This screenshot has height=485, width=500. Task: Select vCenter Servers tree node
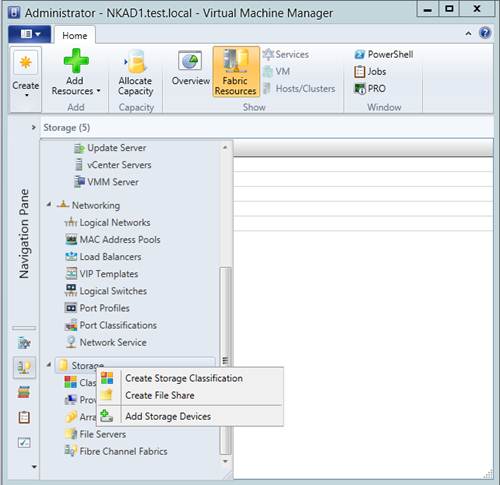(x=113, y=165)
